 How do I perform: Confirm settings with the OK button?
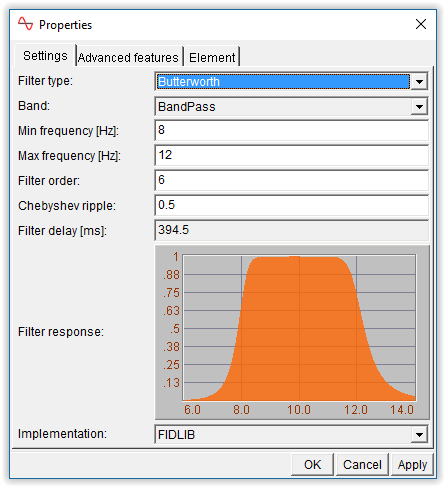(312, 464)
